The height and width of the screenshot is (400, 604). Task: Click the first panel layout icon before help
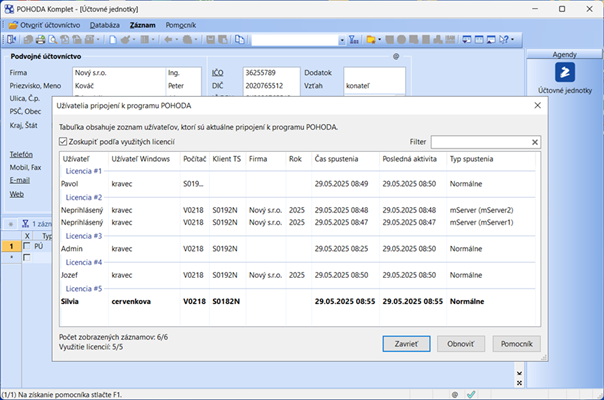pyautogui.click(x=467, y=39)
